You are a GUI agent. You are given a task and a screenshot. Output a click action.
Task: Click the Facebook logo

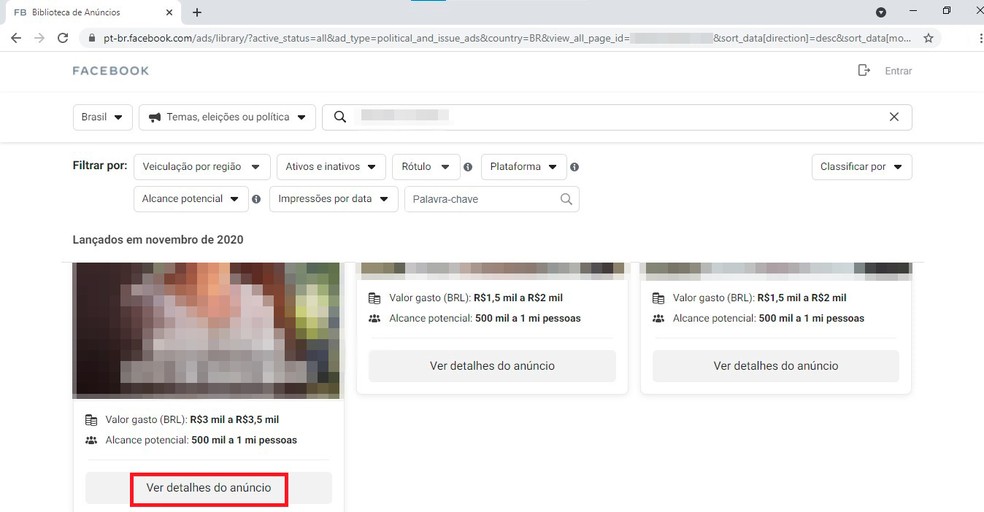coord(111,71)
